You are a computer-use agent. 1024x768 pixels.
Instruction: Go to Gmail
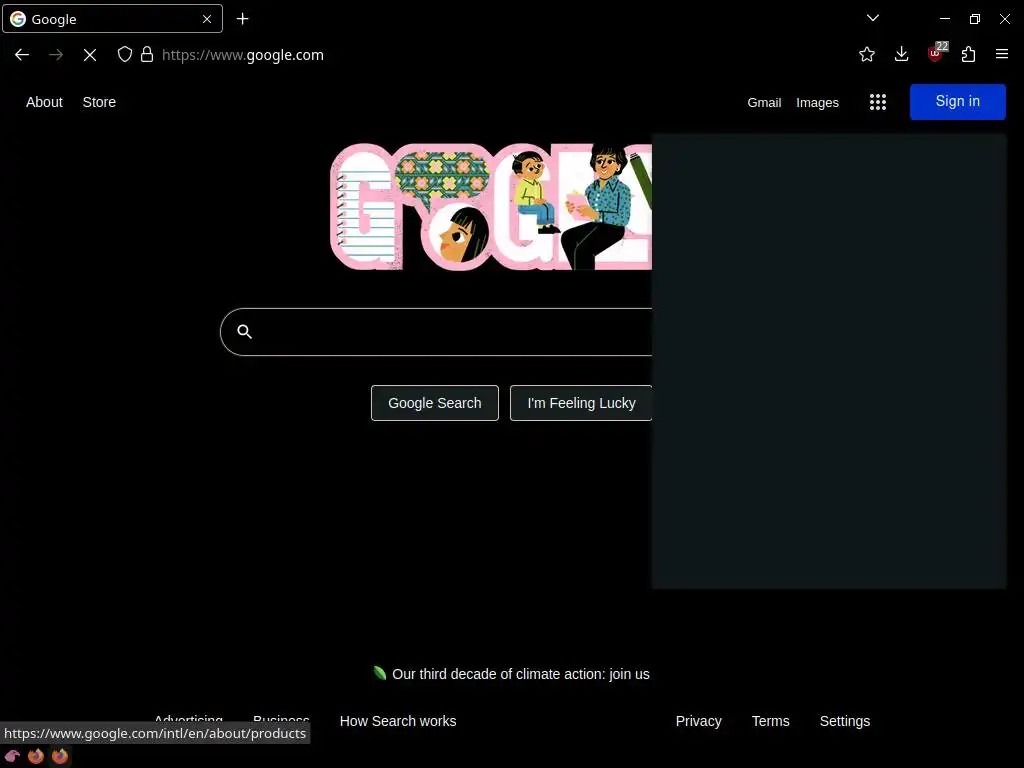764,103
